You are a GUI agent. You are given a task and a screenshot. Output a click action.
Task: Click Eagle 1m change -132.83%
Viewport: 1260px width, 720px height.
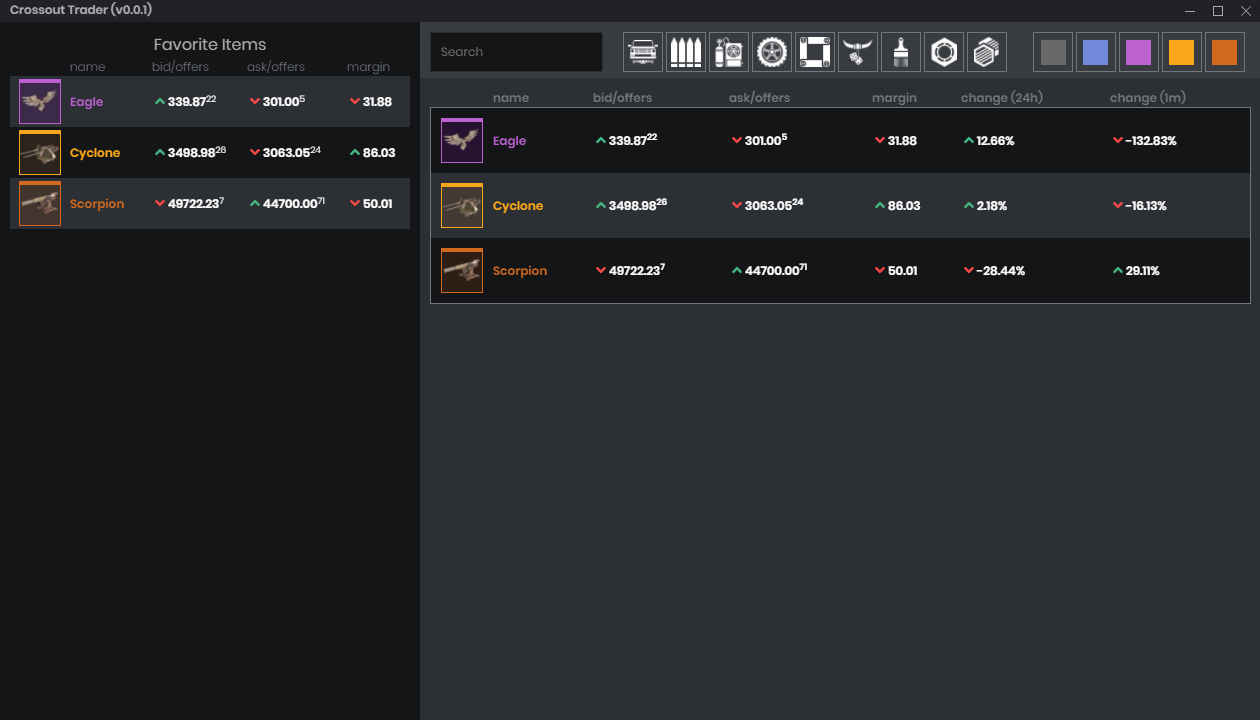(x=1145, y=141)
